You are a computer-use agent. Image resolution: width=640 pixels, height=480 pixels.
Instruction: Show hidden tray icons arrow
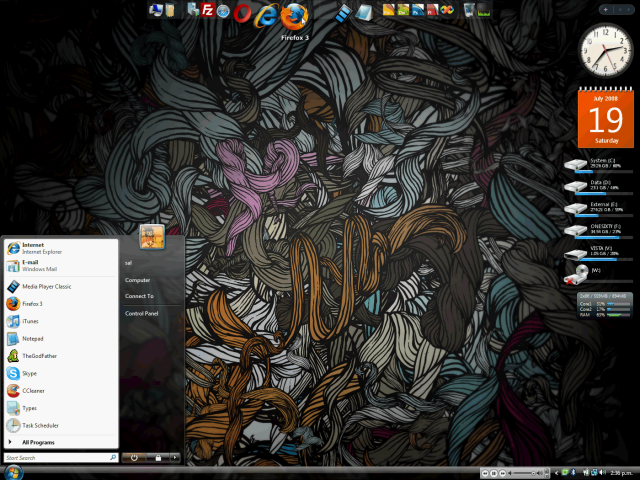(x=556, y=473)
